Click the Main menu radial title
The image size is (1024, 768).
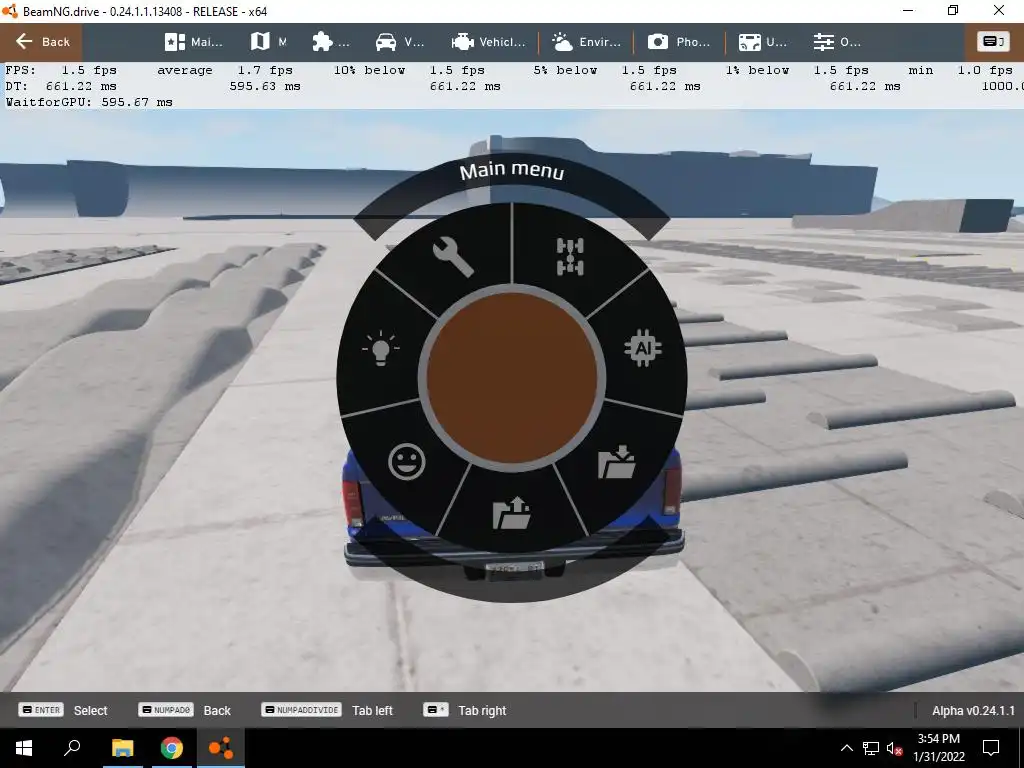click(x=511, y=171)
